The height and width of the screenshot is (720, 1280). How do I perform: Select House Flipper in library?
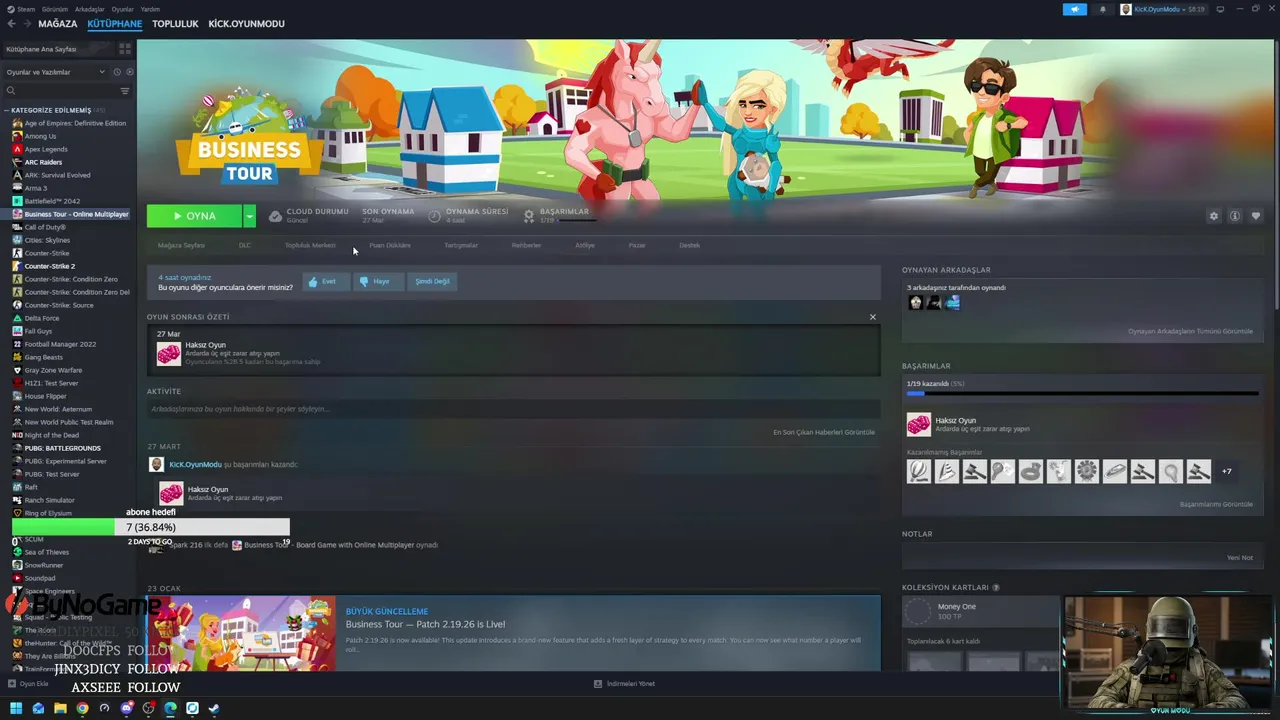pyautogui.click(x=45, y=396)
